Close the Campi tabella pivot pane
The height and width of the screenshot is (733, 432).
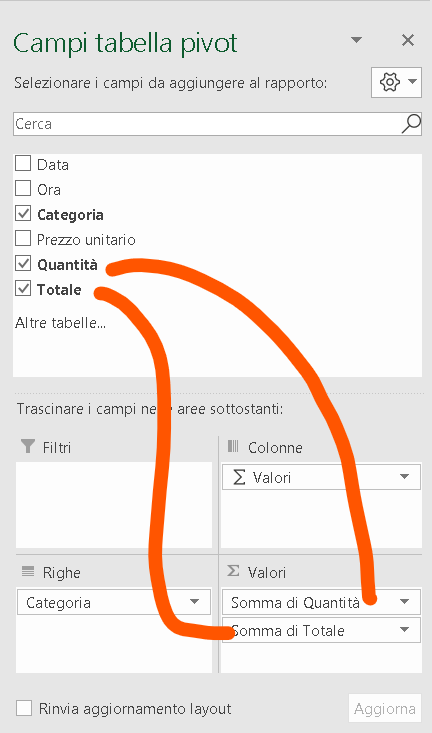click(x=408, y=40)
